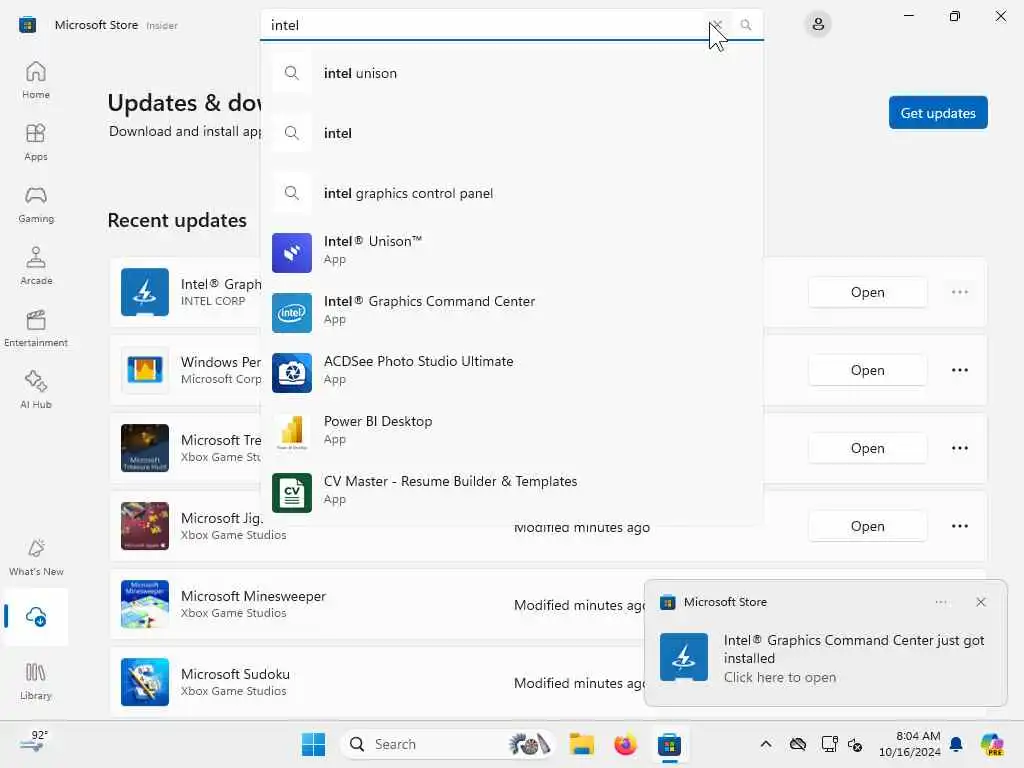Open AI Hub in the sidebar
The height and width of the screenshot is (768, 1024).
(x=36, y=391)
